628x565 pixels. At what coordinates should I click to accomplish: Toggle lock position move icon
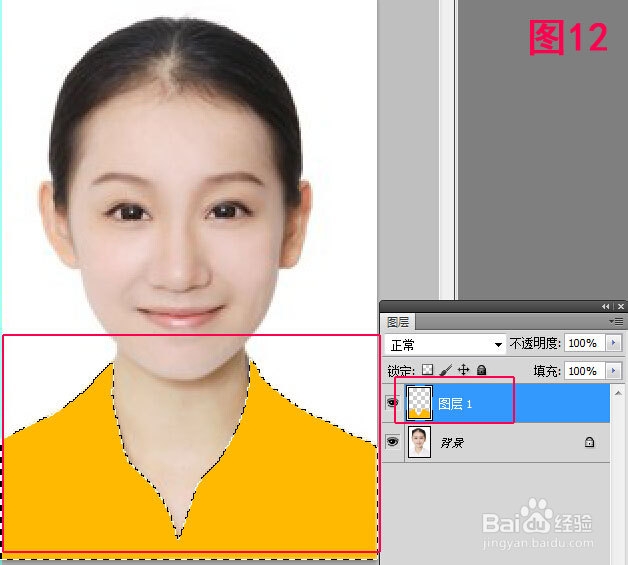[463, 370]
